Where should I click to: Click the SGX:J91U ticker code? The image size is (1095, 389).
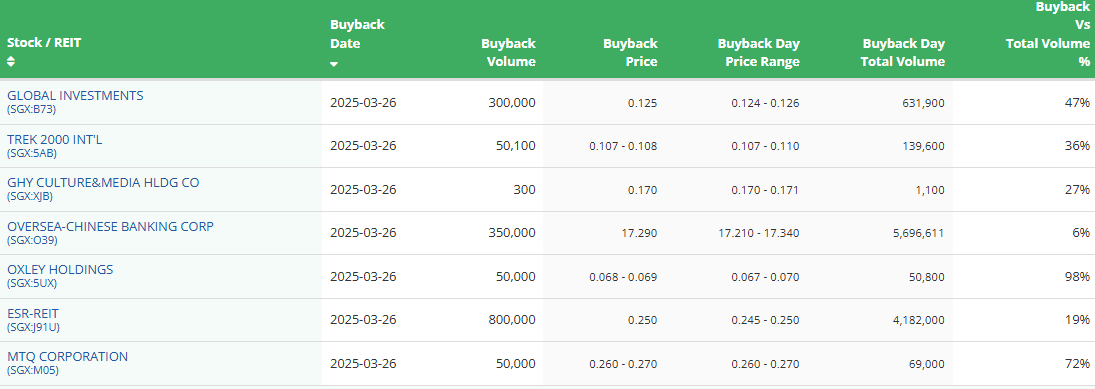[34, 327]
